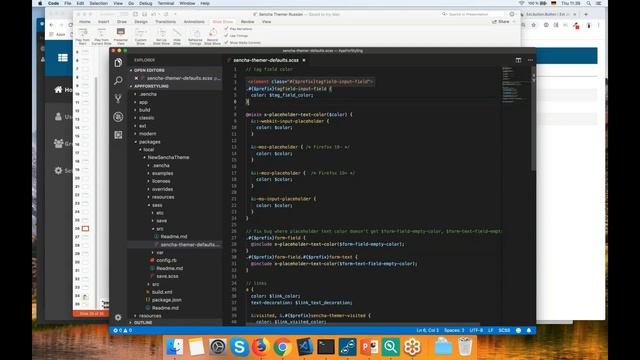Image resolution: width=640 pixels, height=360 pixels.
Task: Click Rehearse Timings in PowerPoint ribbon
Action: point(195,36)
